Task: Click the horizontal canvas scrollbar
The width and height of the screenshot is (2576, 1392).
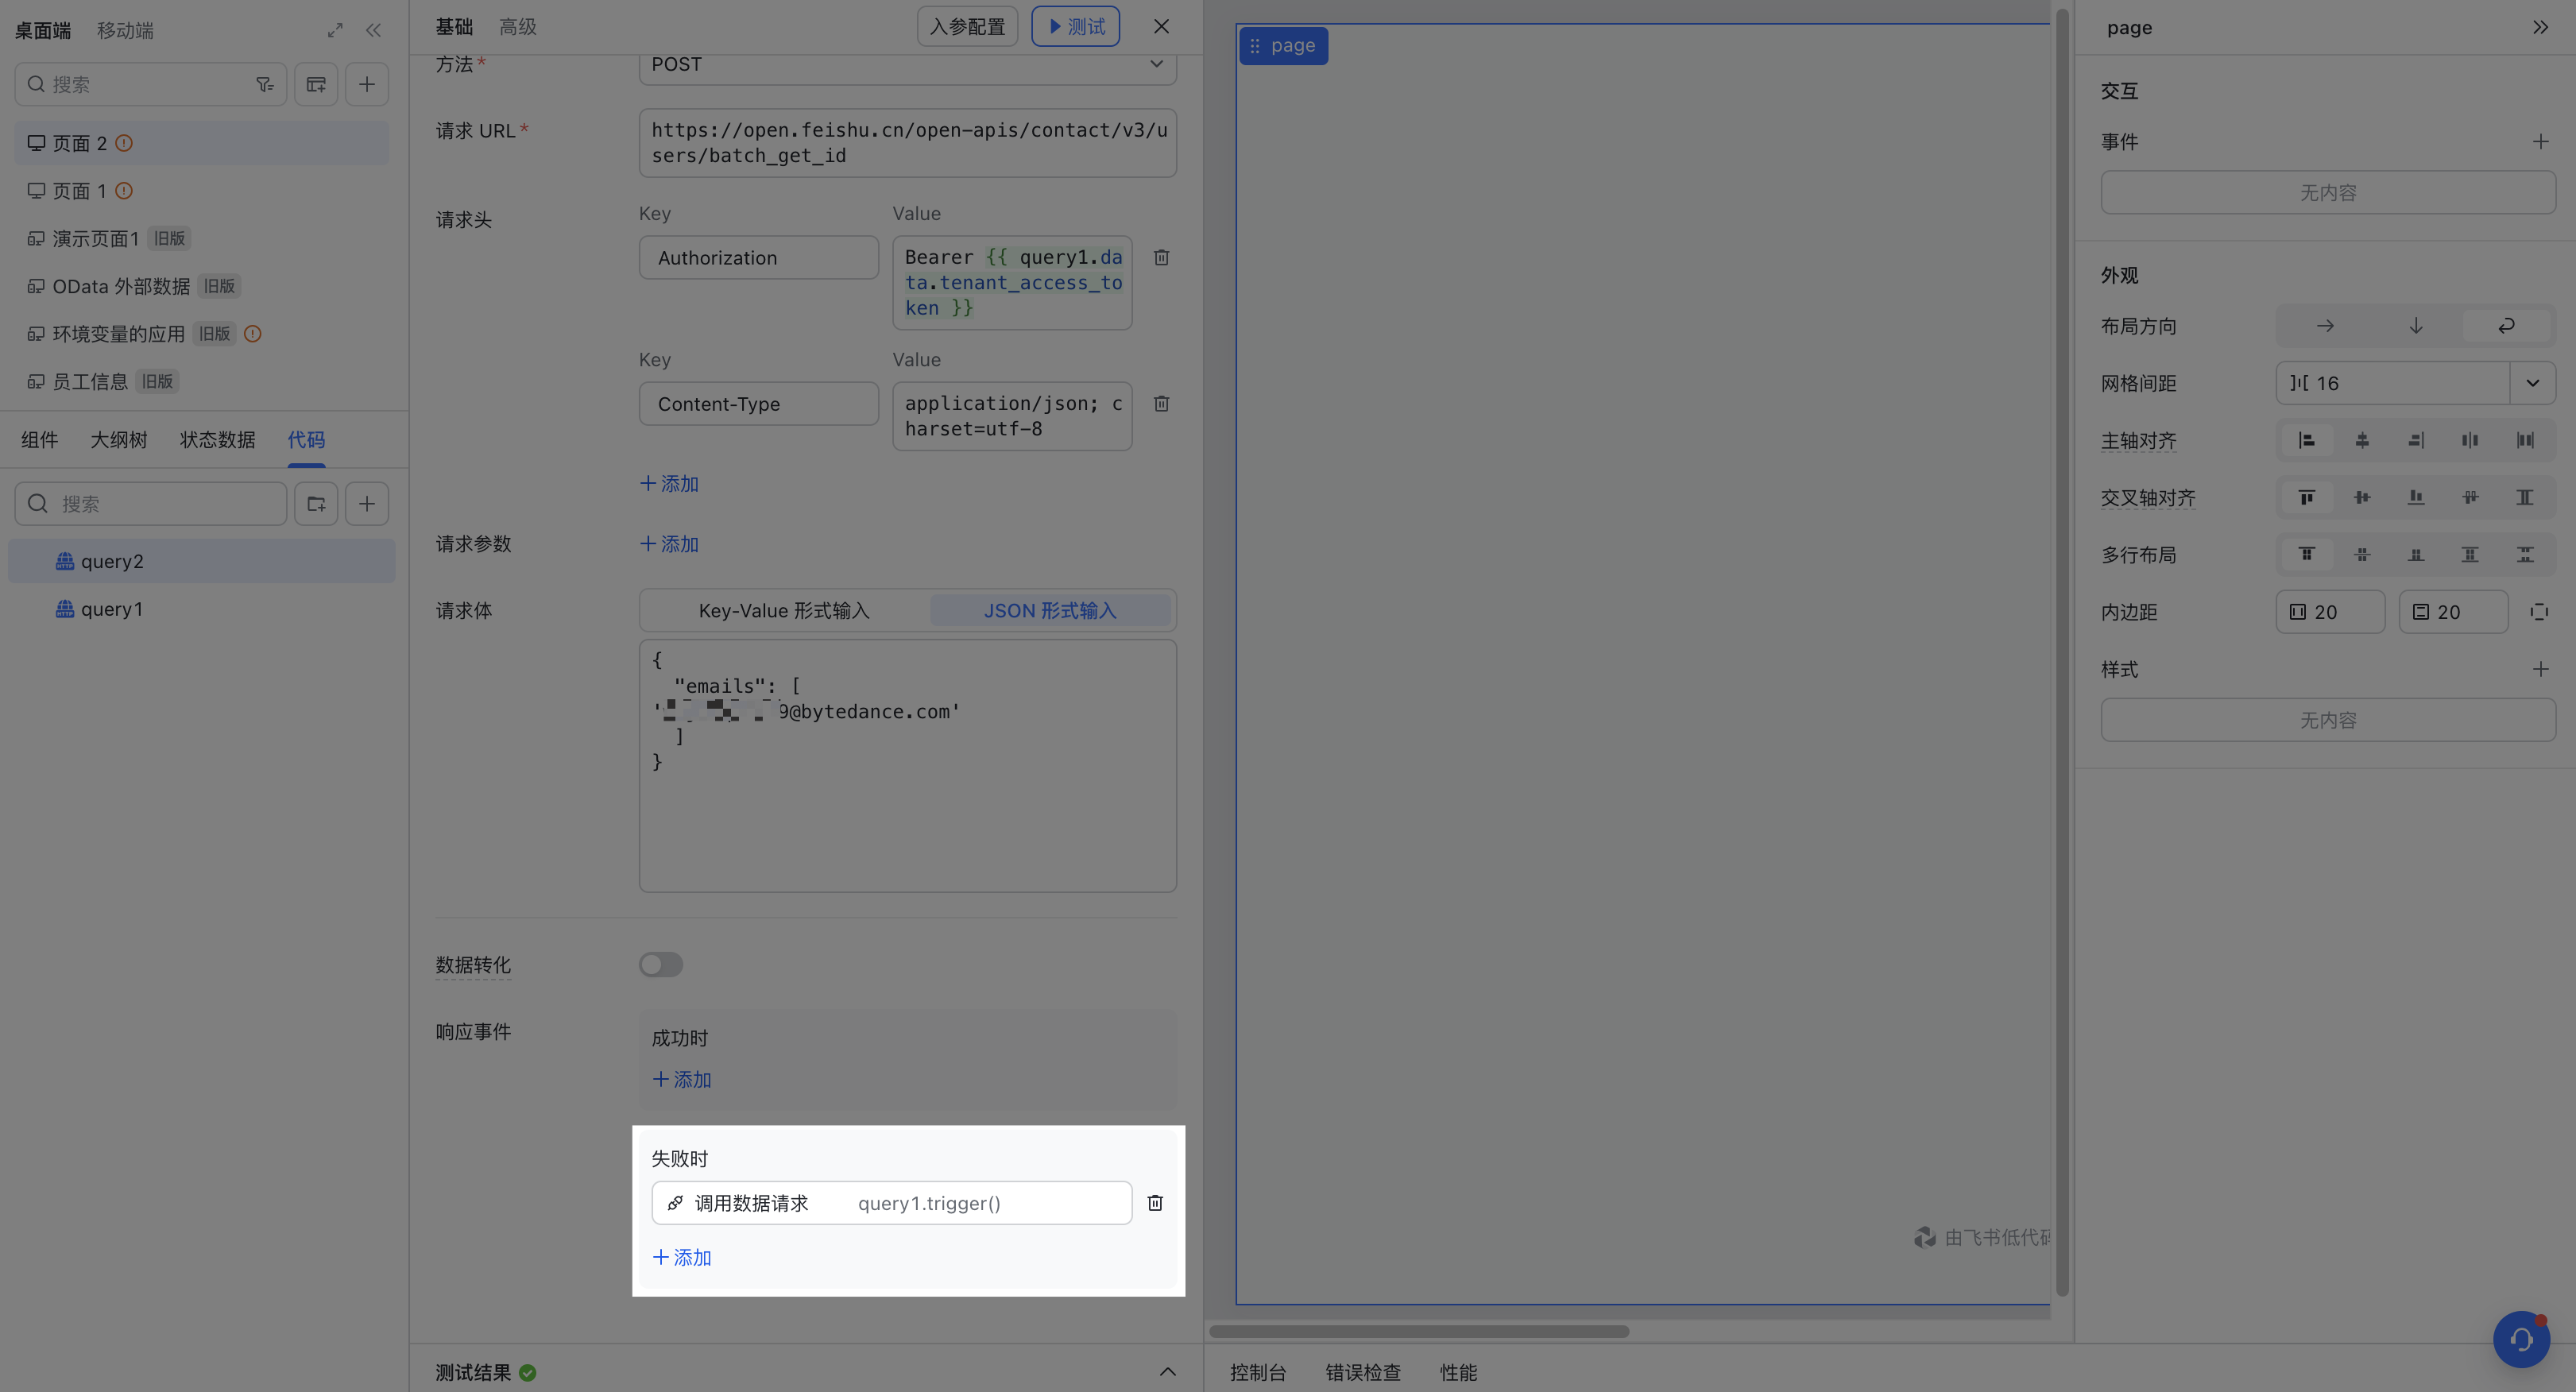Action: pyautogui.click(x=1419, y=1332)
